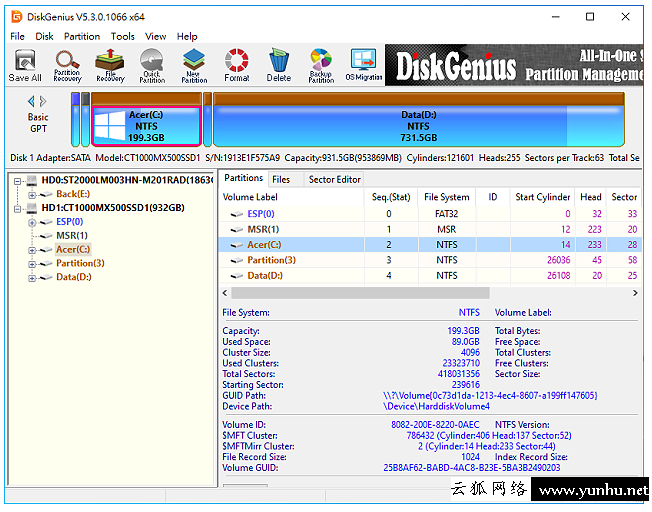Click the Data(D:) drive icon in the table
The width and height of the screenshot is (652, 512).
237,276
